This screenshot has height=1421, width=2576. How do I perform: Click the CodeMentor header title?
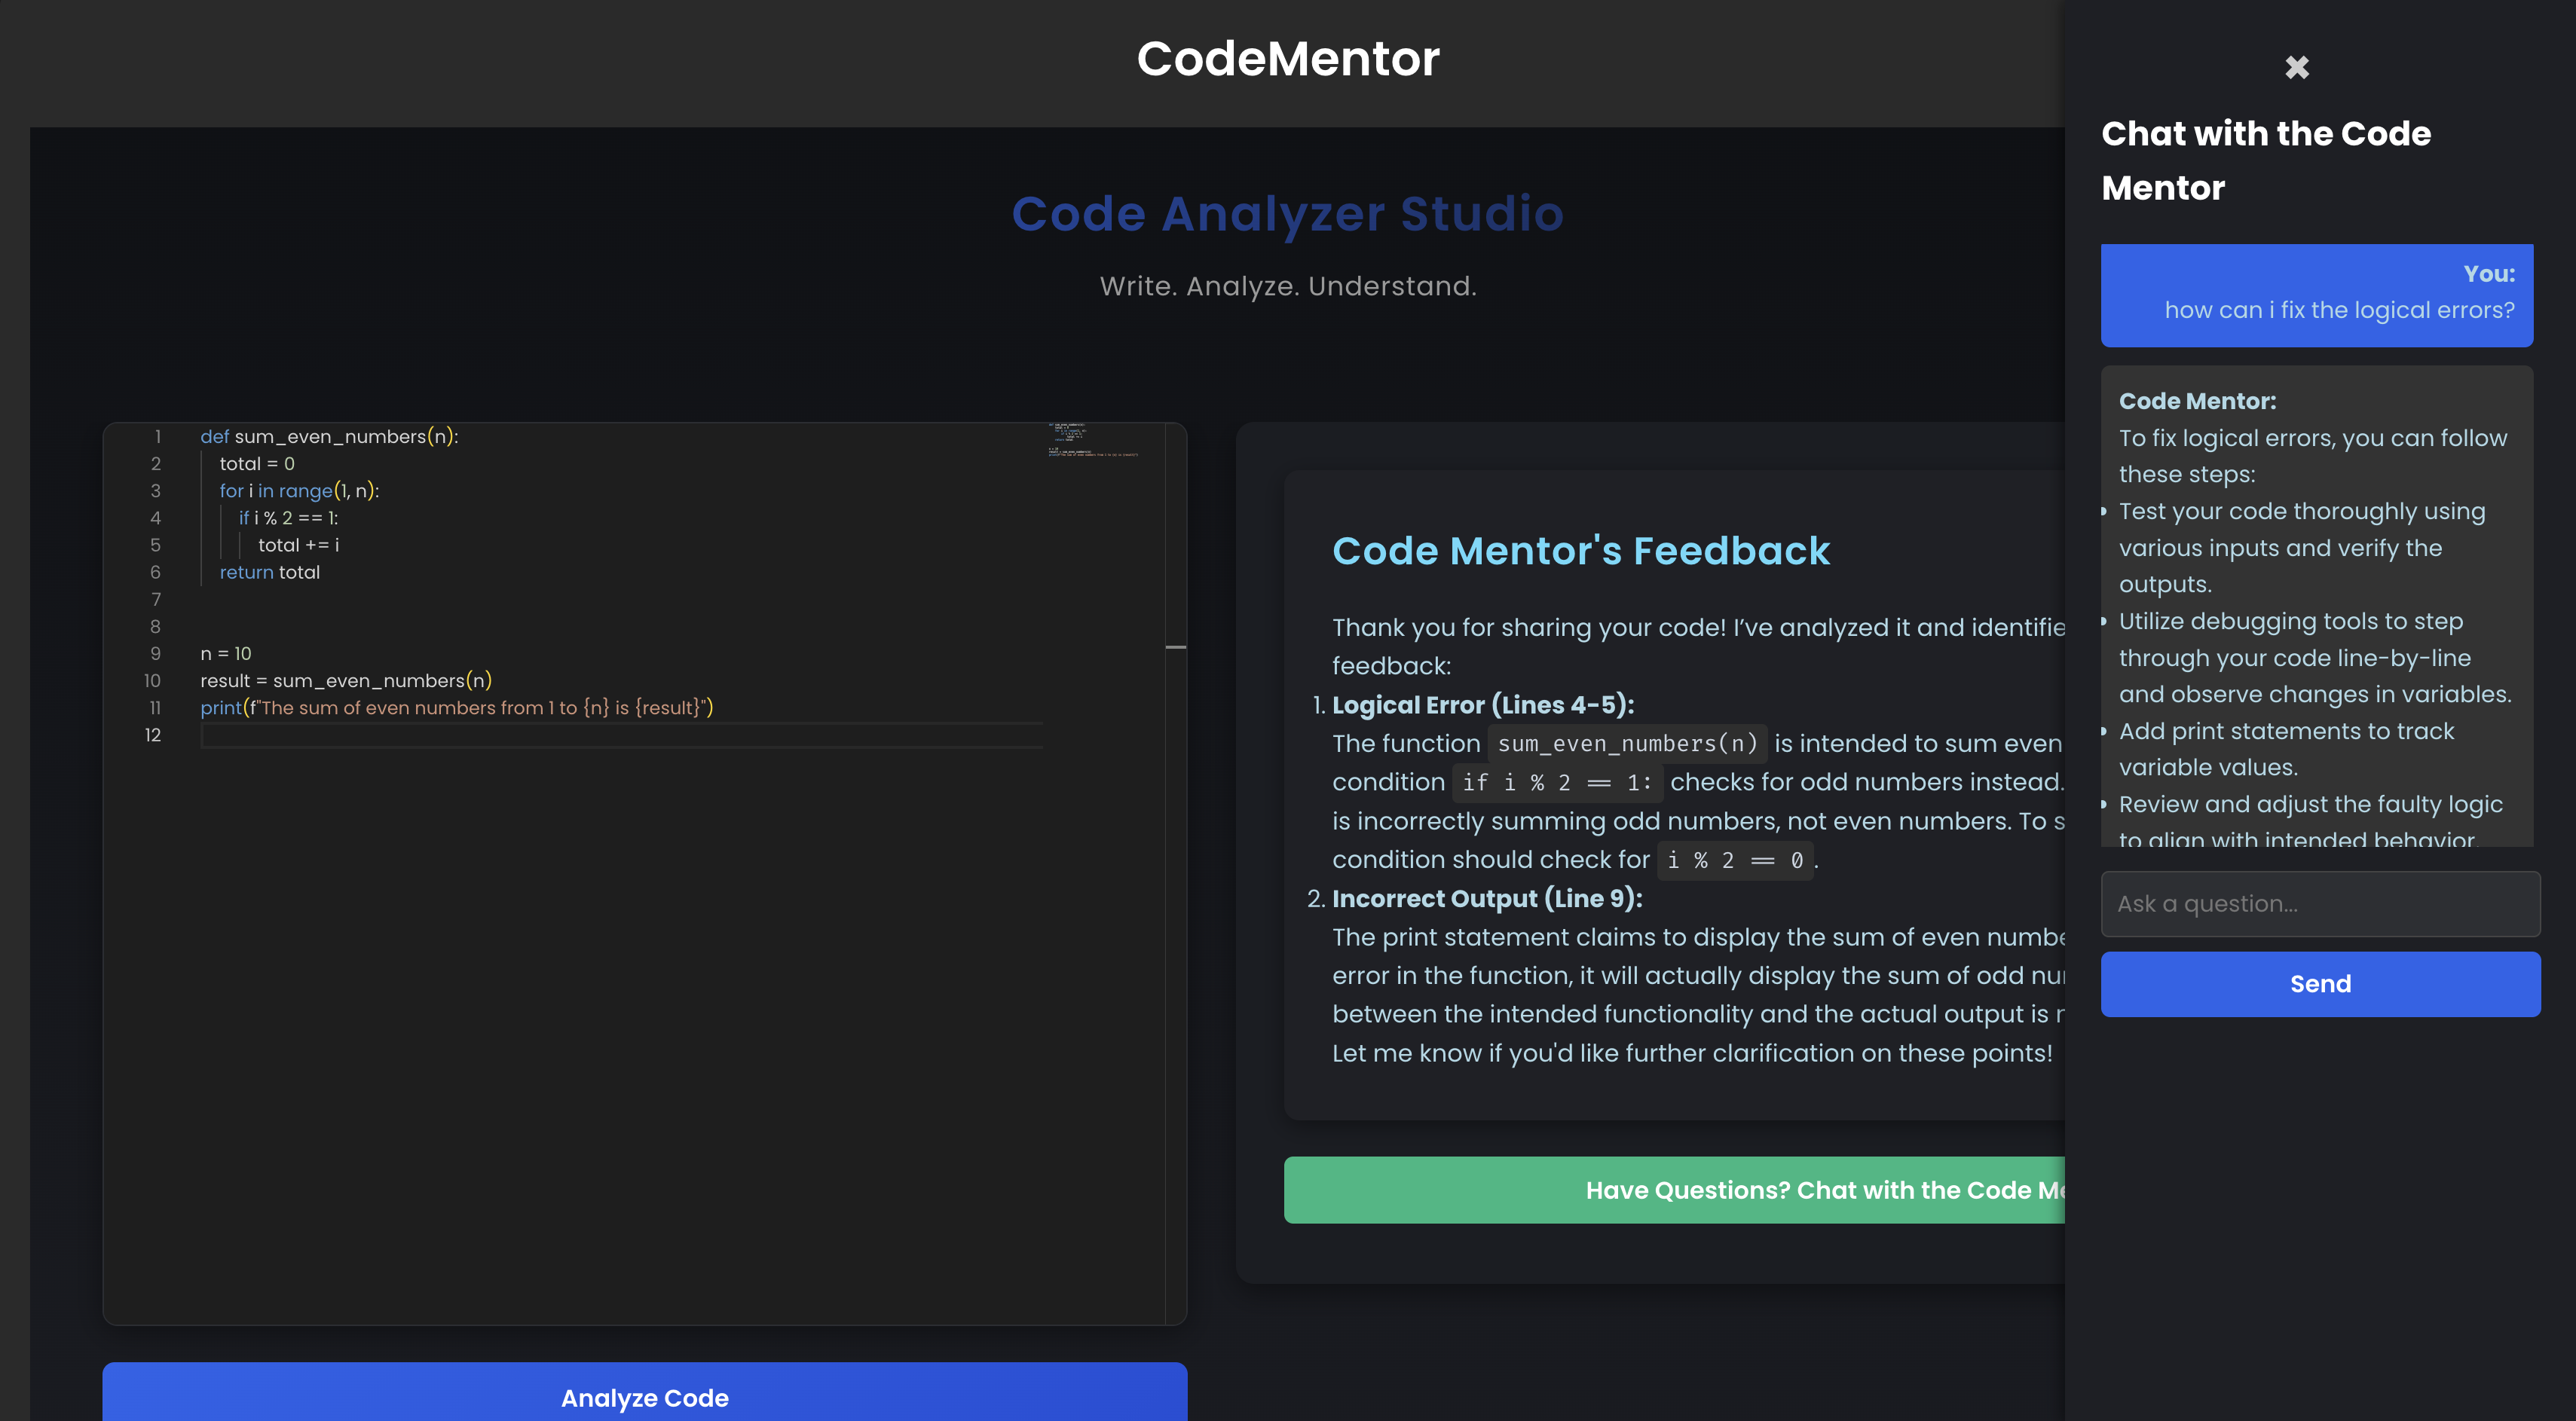point(1287,59)
